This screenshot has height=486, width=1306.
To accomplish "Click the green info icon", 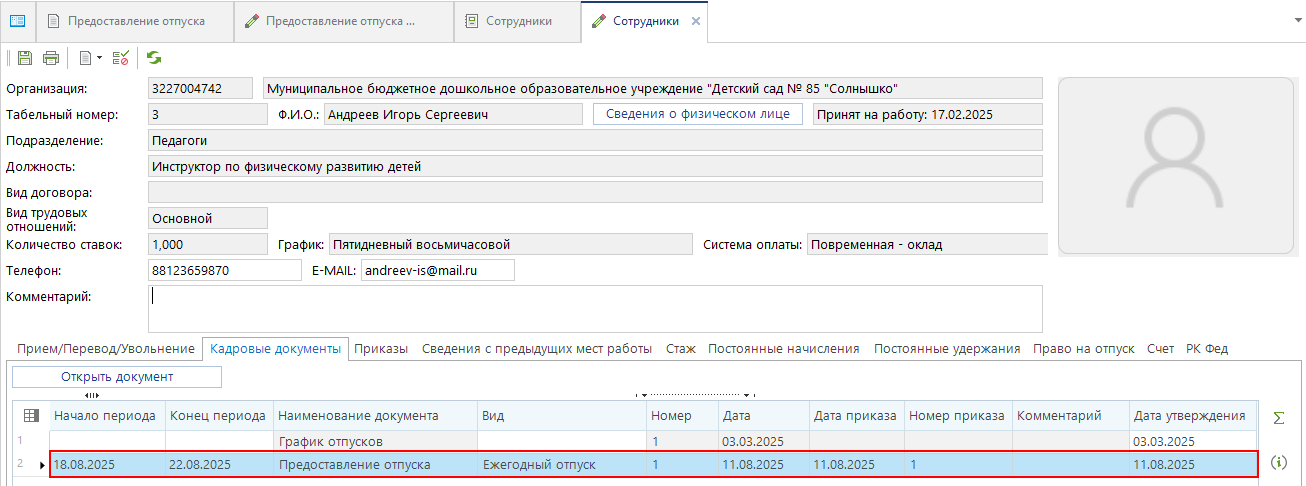I will coord(1279,463).
